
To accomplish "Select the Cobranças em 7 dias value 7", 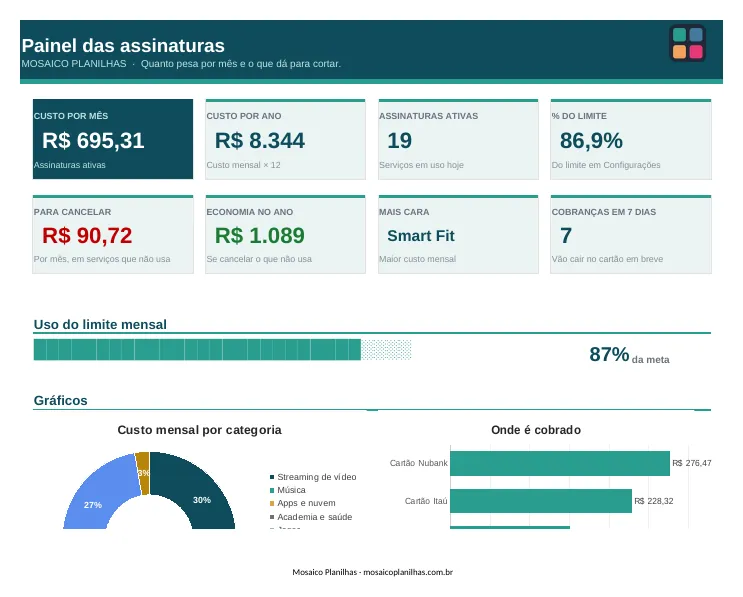I will 566,235.
